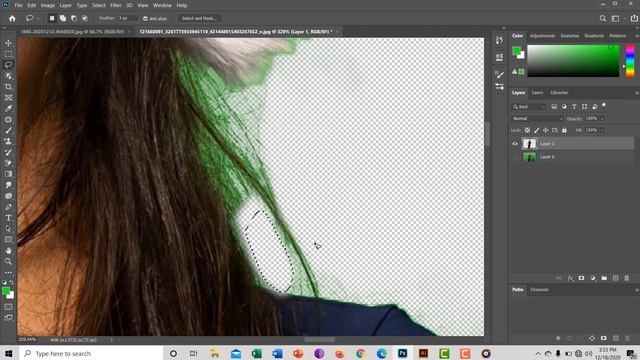Open the File menu
Viewport: 640px width, 360px height.
19,5
